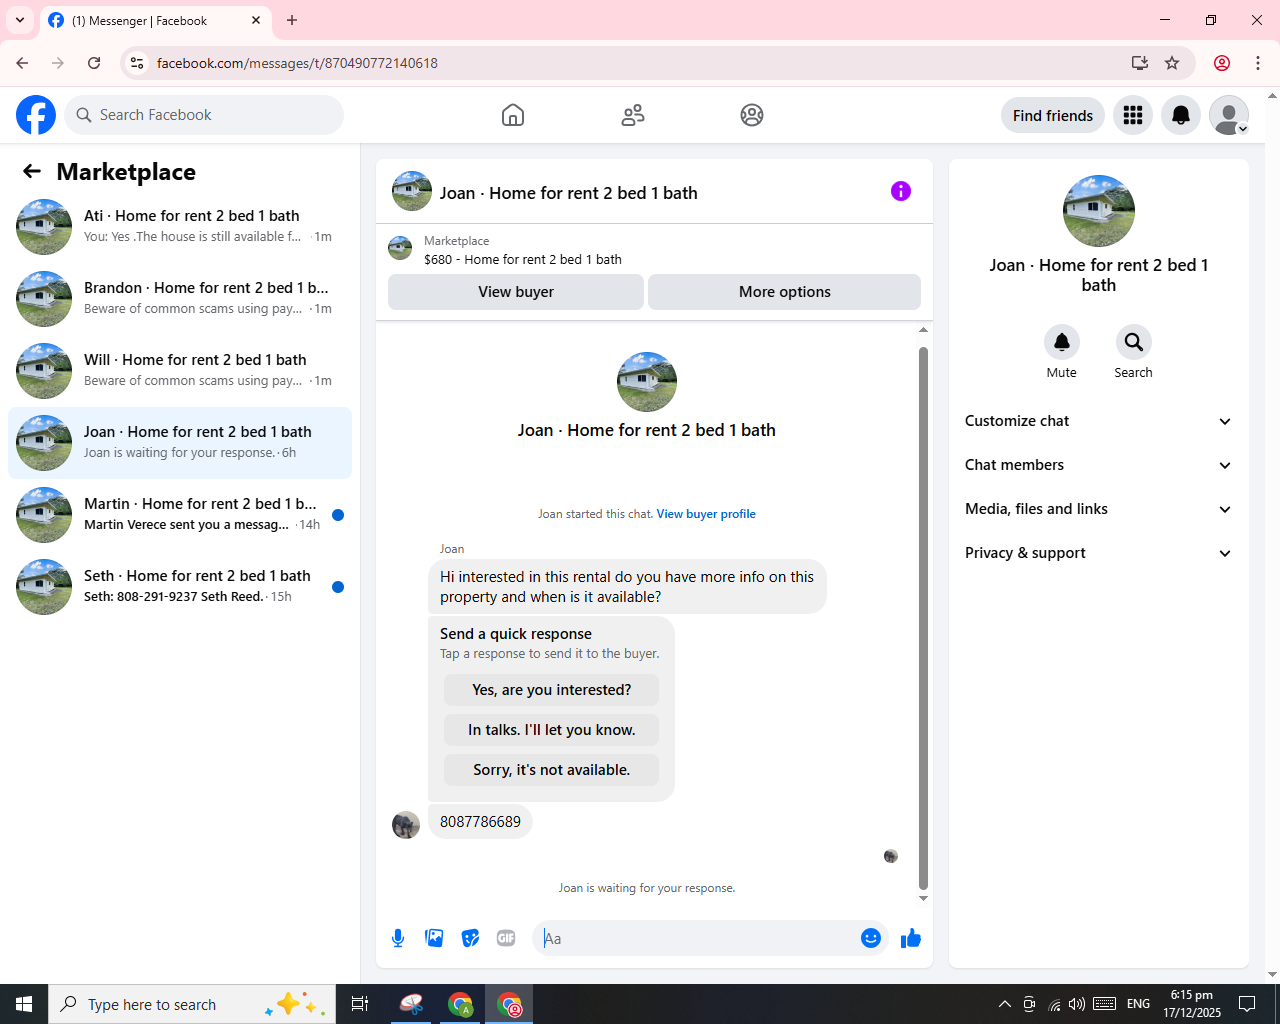Screen dimensions: 1280x1024
Task: Click the Find friends button
Action: pyautogui.click(x=1053, y=115)
